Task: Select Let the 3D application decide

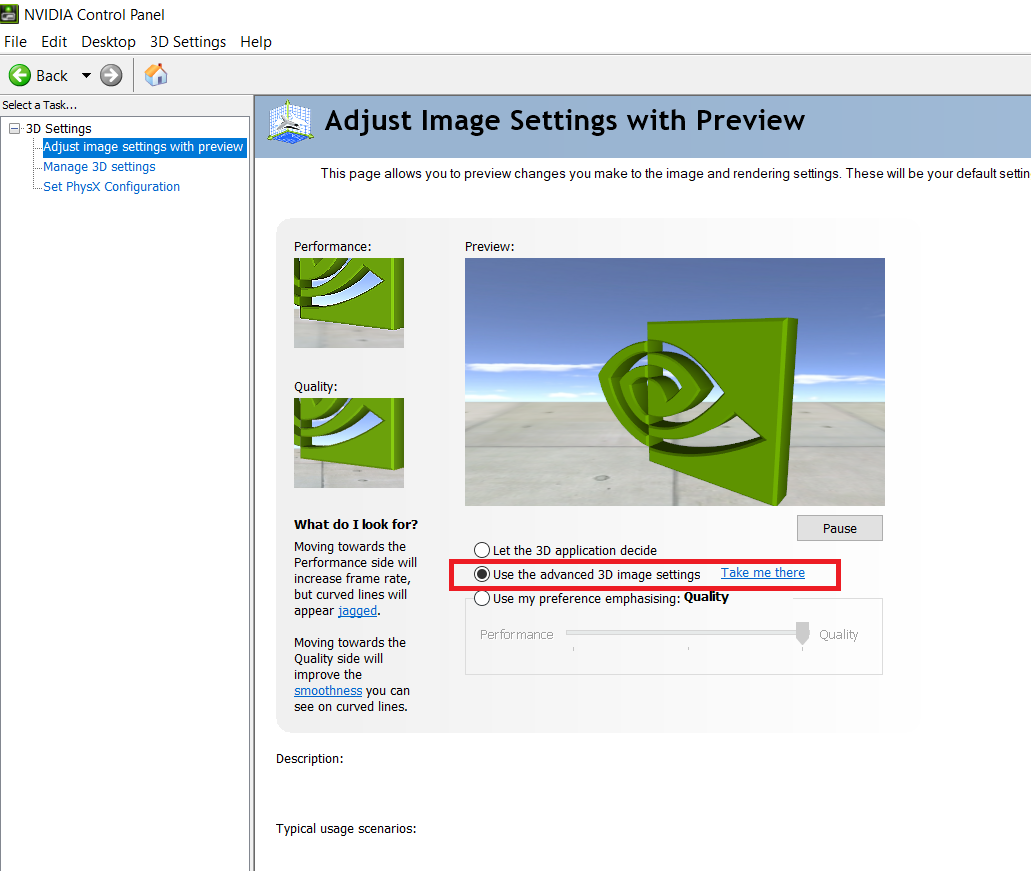Action: click(x=565, y=550)
